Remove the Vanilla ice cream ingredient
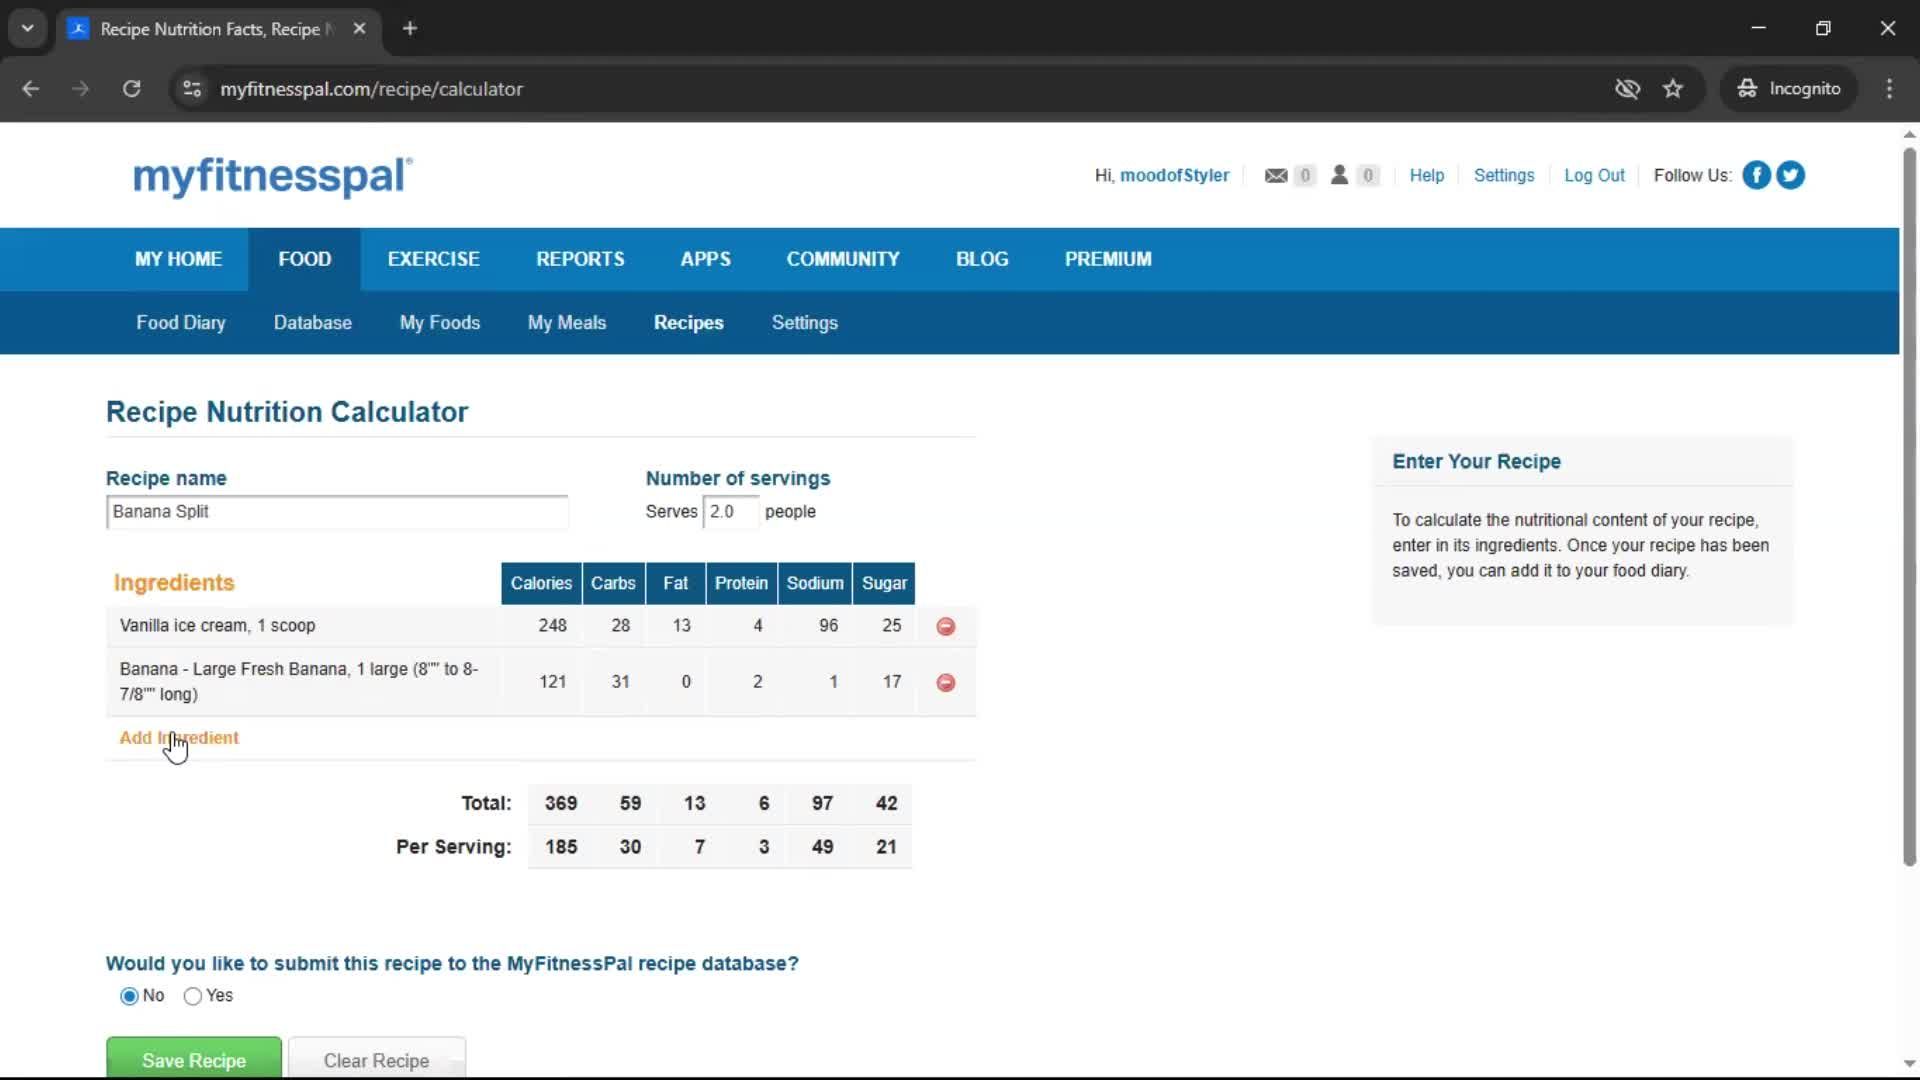The height and width of the screenshot is (1080, 1920). (945, 626)
